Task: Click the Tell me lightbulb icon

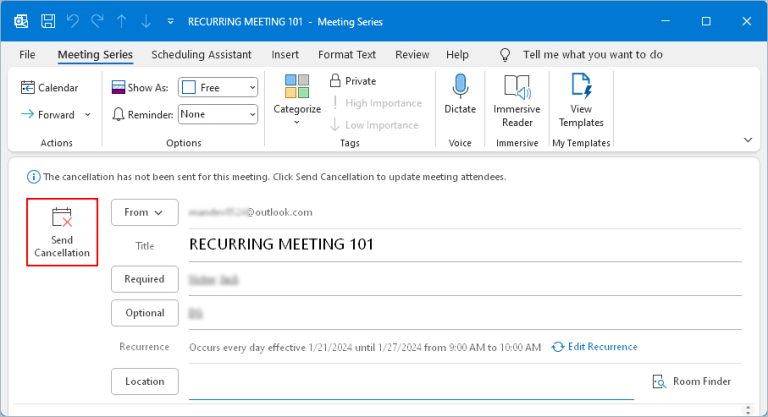Action: (x=504, y=54)
